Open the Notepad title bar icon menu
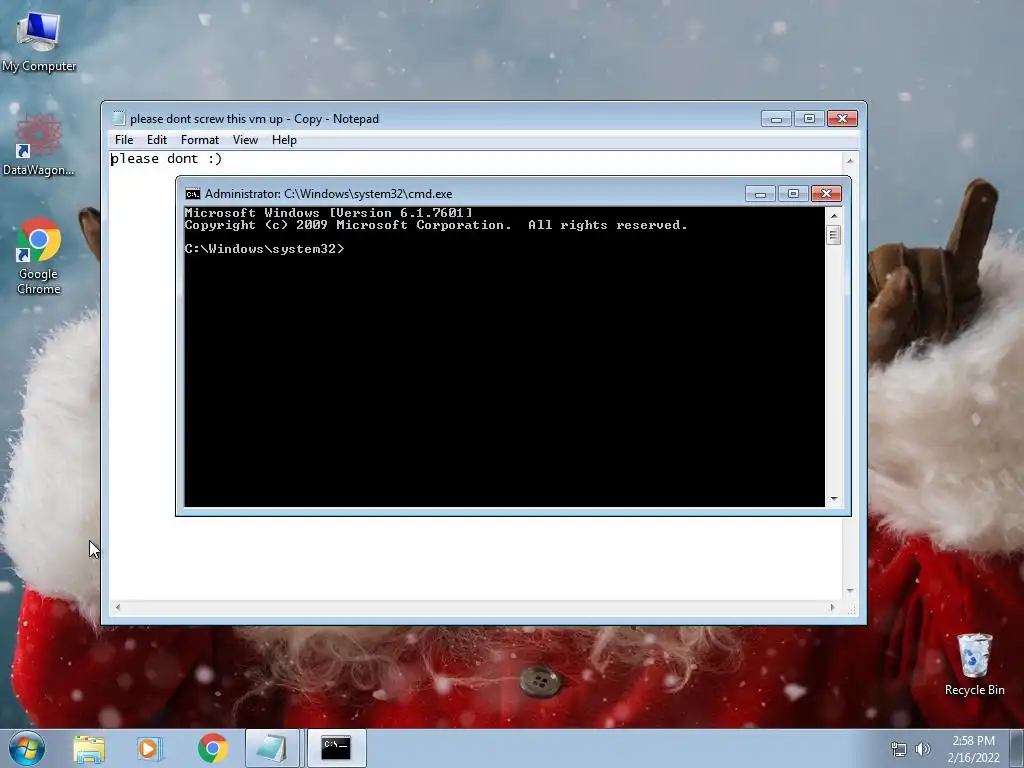The width and height of the screenshot is (1024, 768). (118, 118)
